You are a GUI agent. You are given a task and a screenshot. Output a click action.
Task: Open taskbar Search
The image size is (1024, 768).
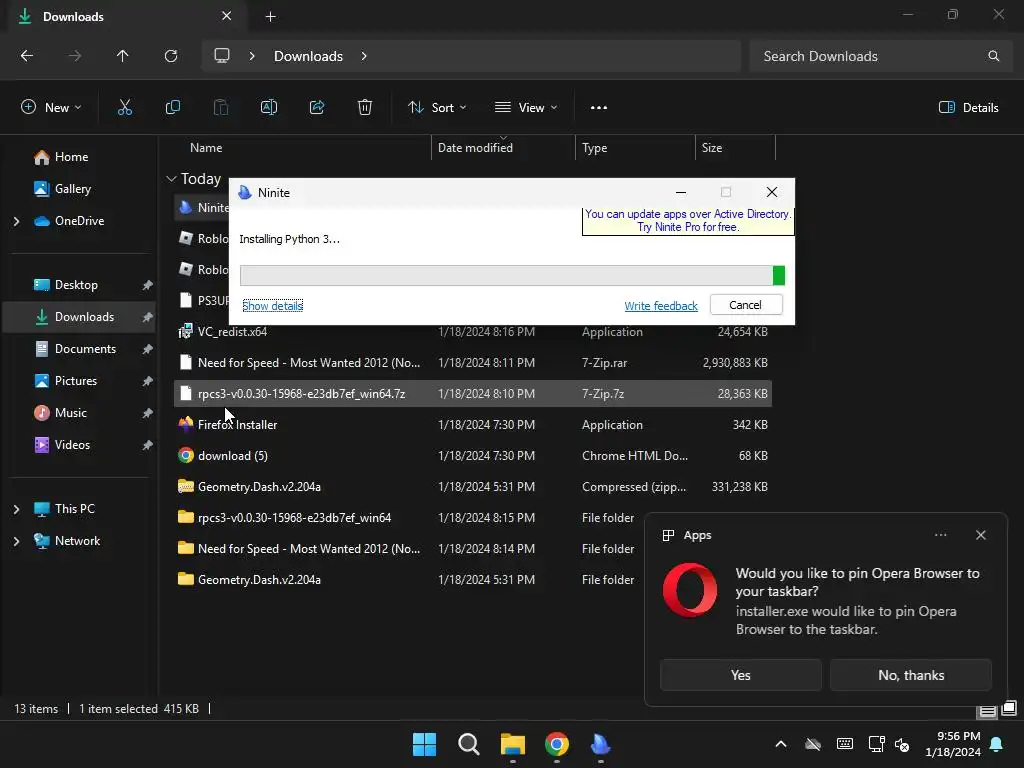click(469, 744)
